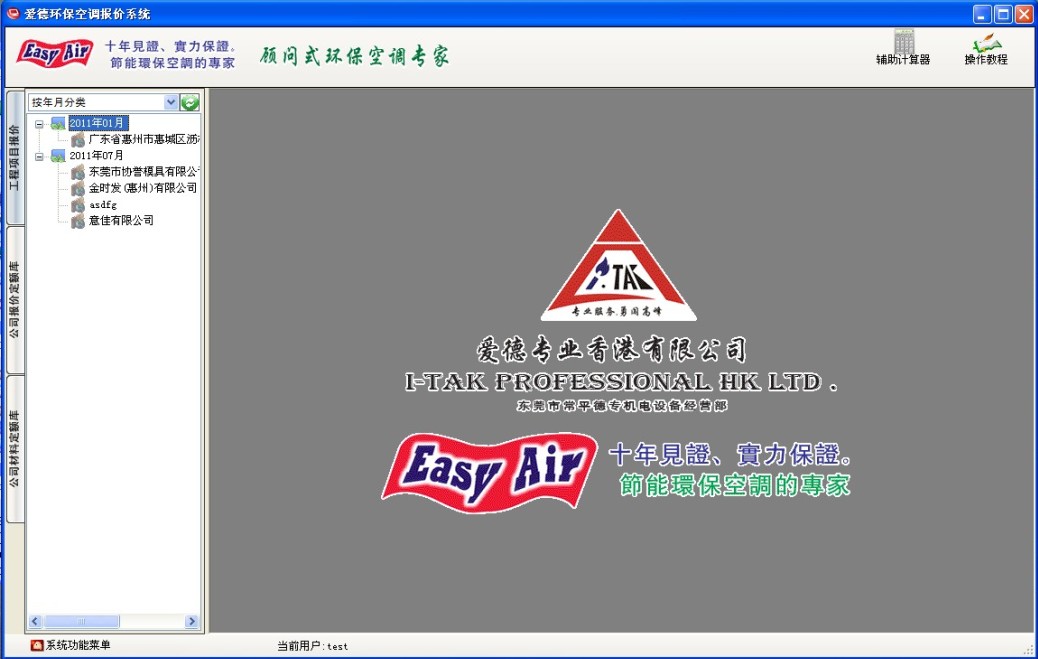Switch to the 公司报价定额库 side tab
The width and height of the screenshot is (1038, 659).
pos(15,299)
